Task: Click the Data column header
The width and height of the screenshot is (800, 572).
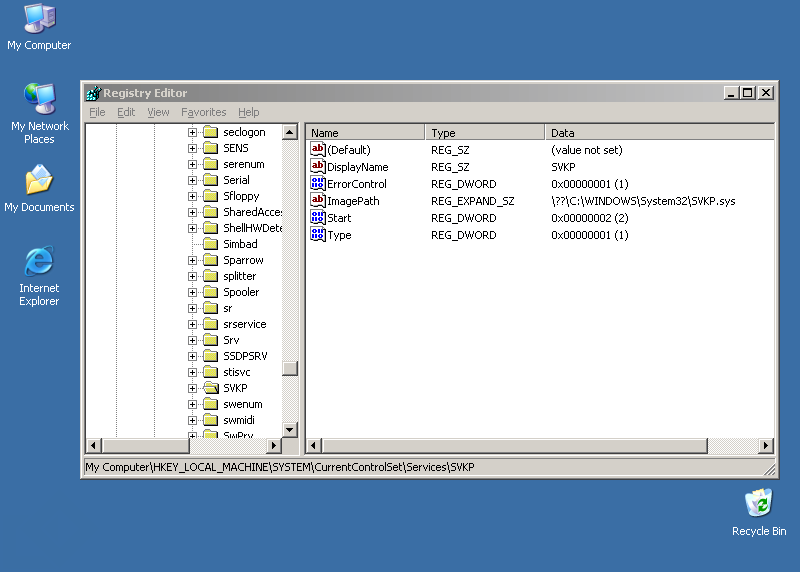Action: [x=659, y=133]
